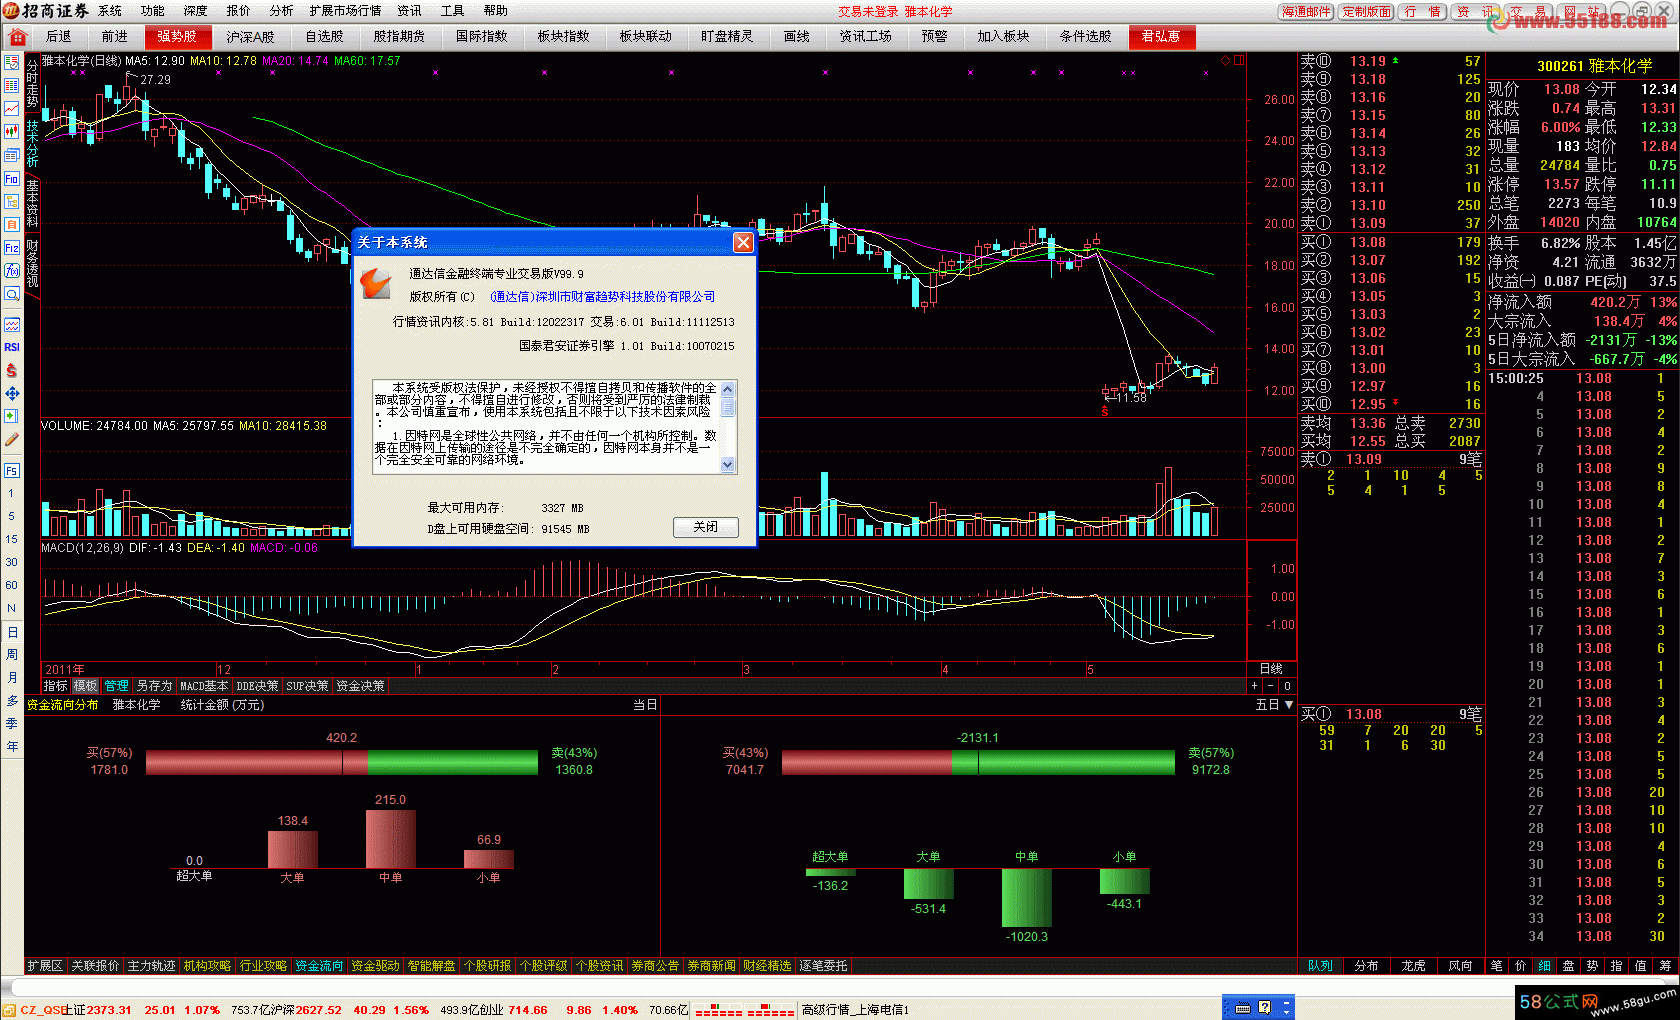This screenshot has height=1020, width=1680.
Task: Click the dialog text scrollbar thumb
Action: coord(728,408)
